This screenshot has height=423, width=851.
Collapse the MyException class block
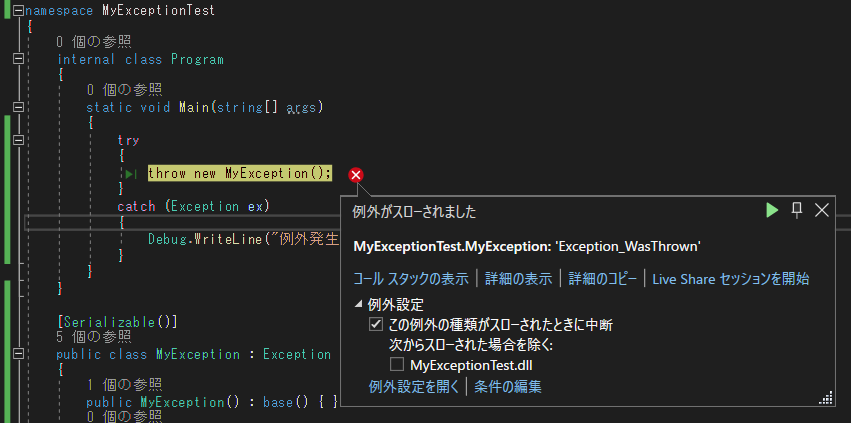point(18,354)
